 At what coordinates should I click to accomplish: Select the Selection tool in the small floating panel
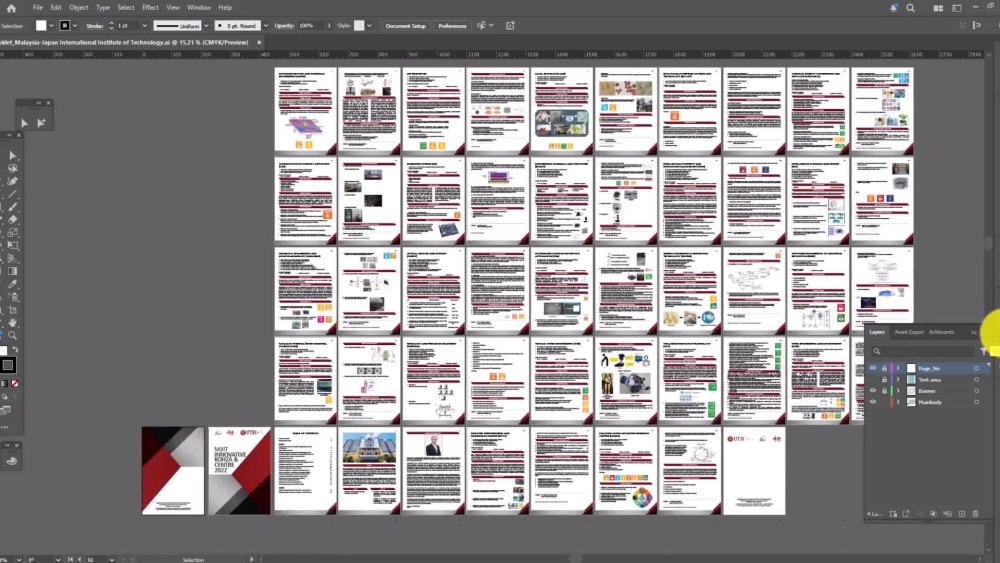tap(24, 122)
